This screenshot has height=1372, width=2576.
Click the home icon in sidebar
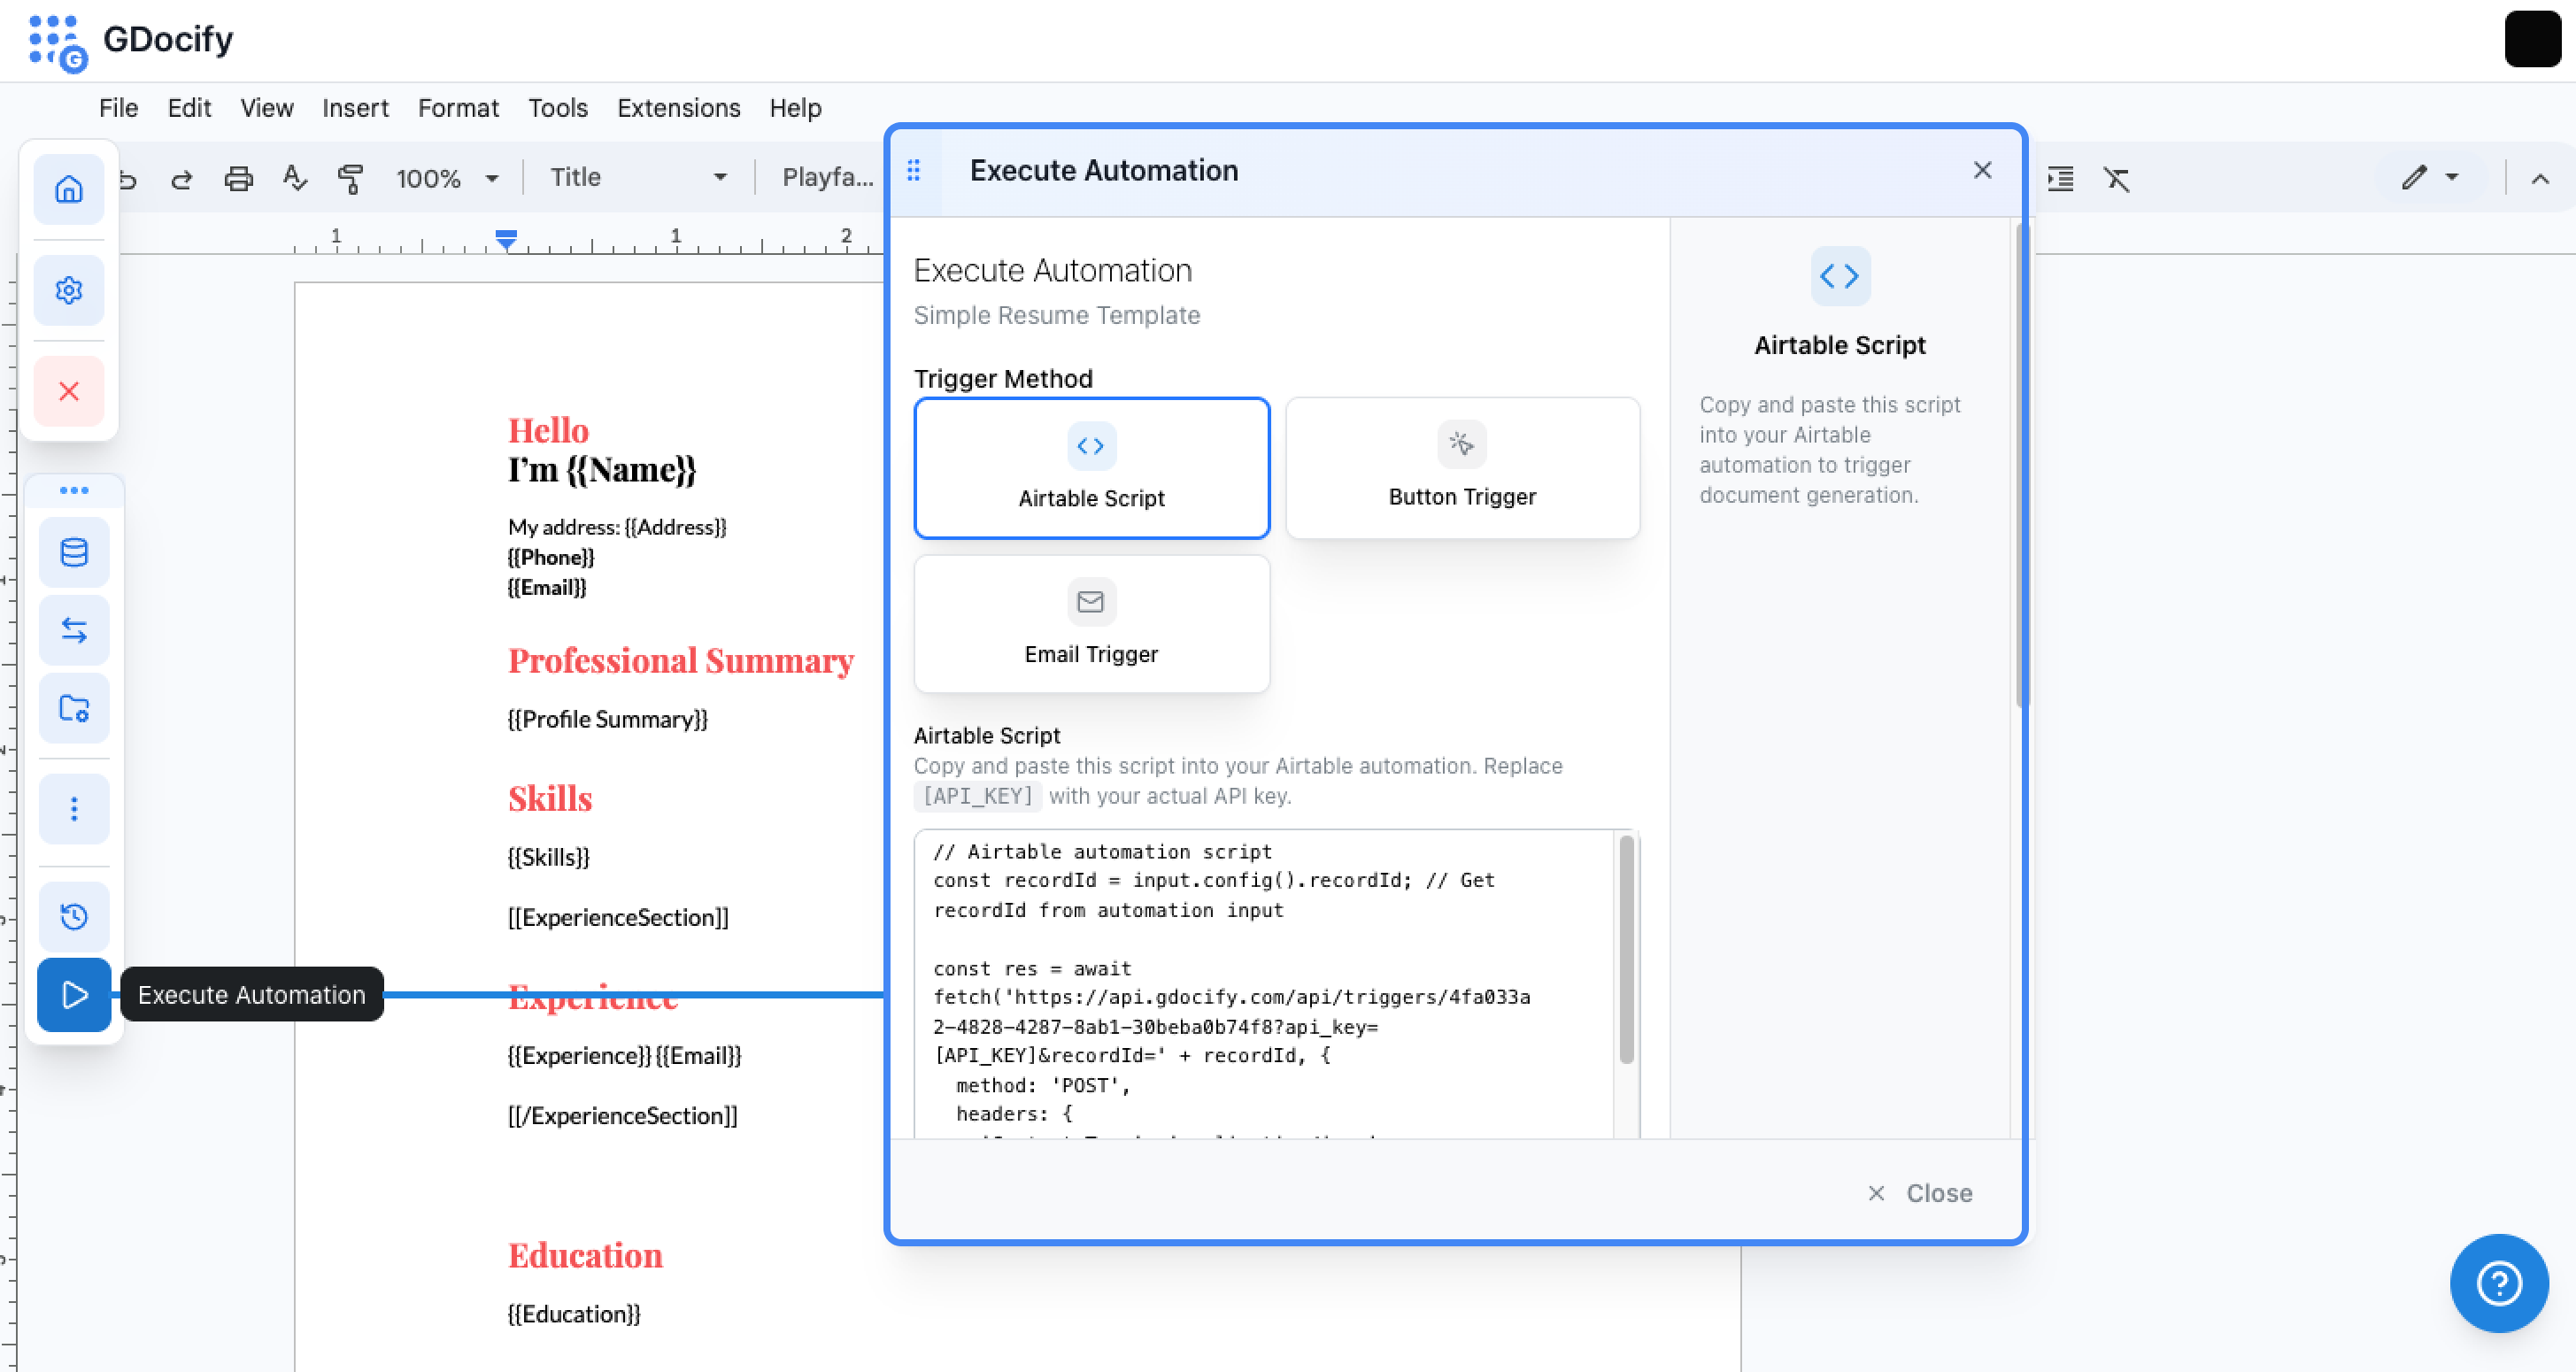click(68, 189)
